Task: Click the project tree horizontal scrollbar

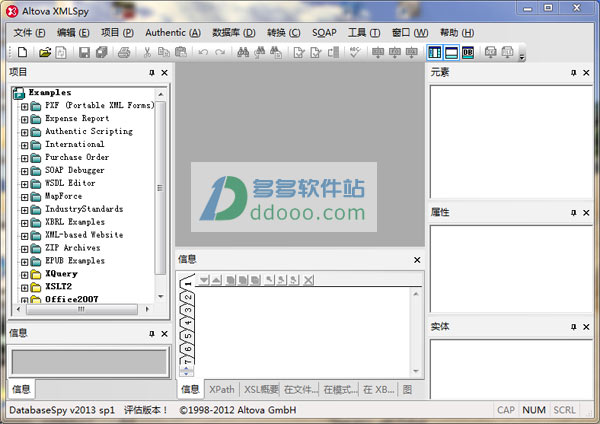Action: (82, 309)
